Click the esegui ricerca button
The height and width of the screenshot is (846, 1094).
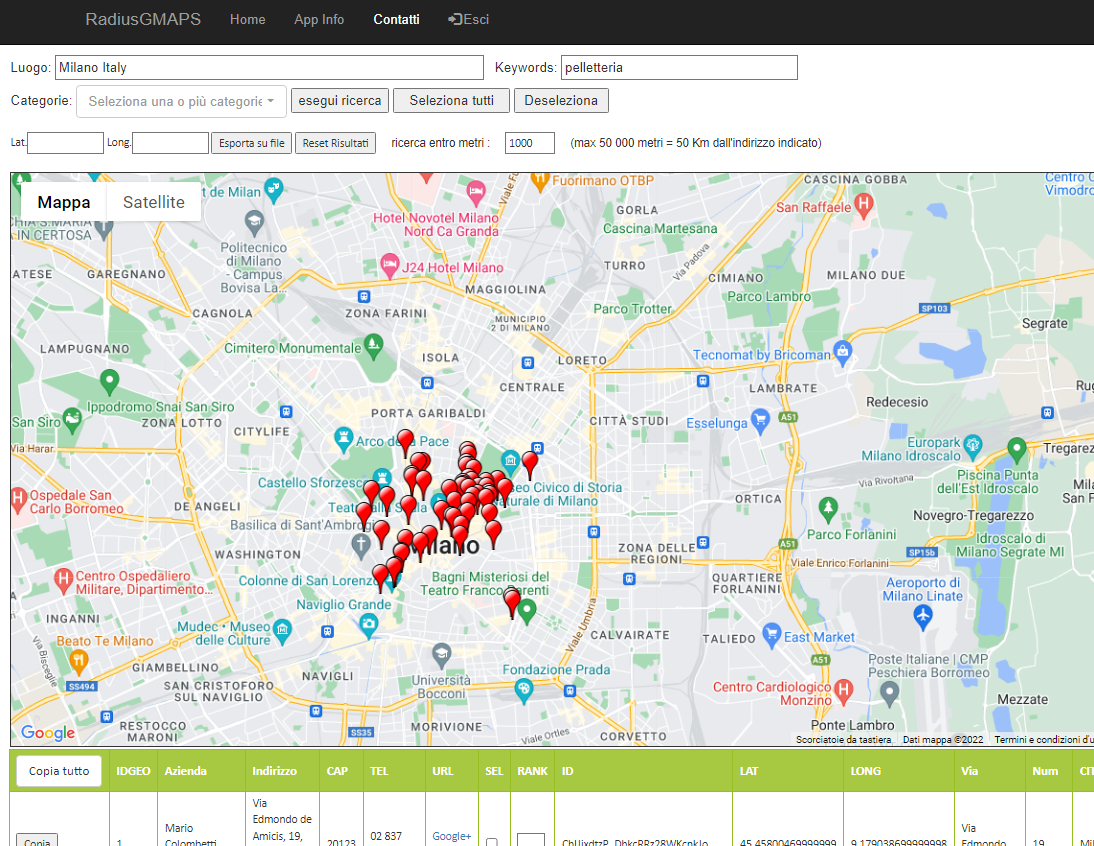point(340,101)
